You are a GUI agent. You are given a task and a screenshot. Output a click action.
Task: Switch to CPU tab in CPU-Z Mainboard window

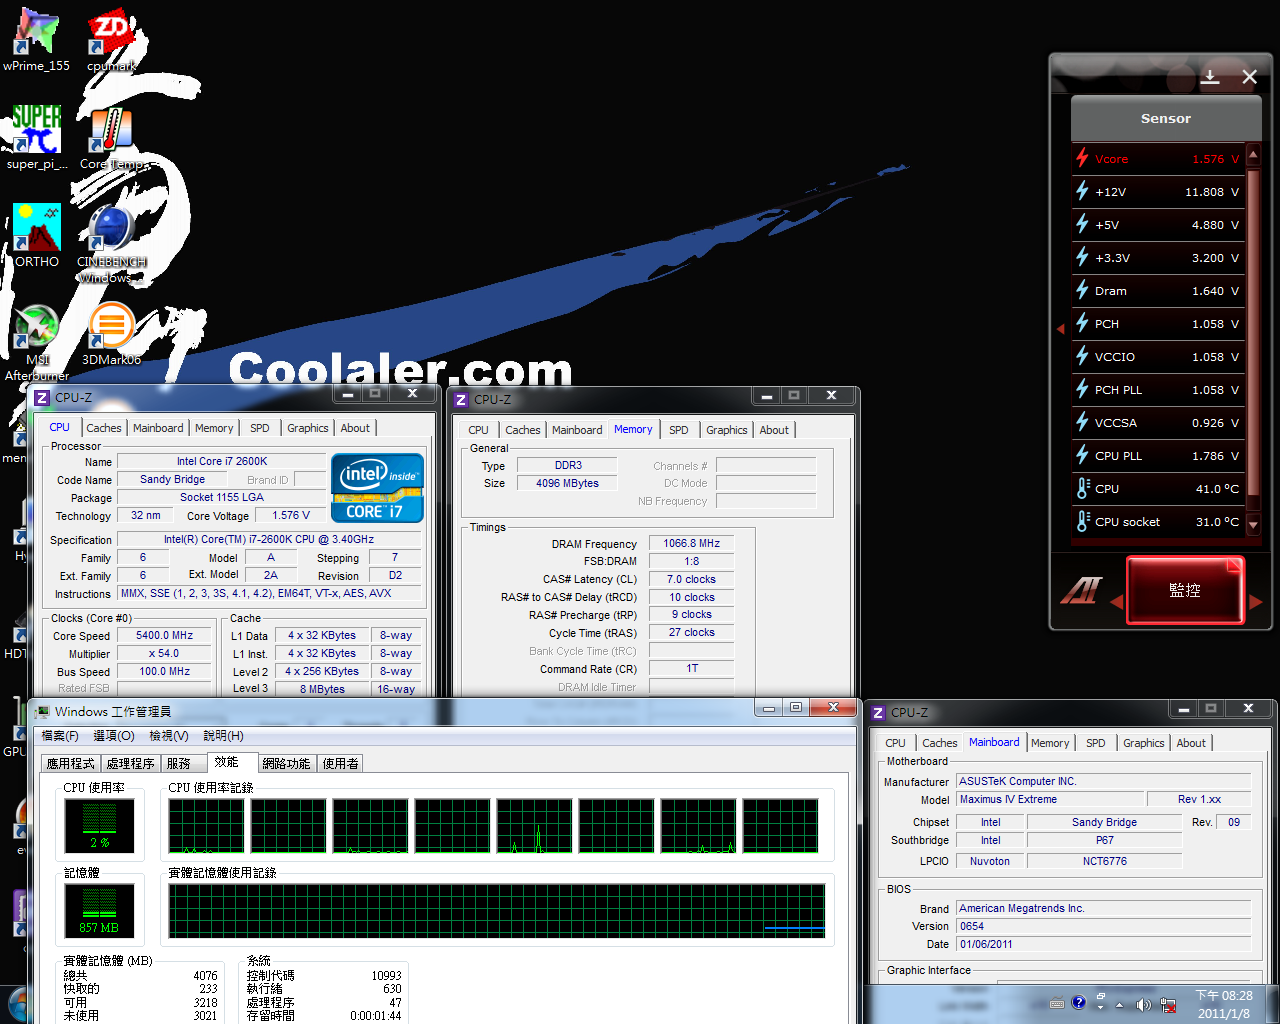click(x=895, y=743)
